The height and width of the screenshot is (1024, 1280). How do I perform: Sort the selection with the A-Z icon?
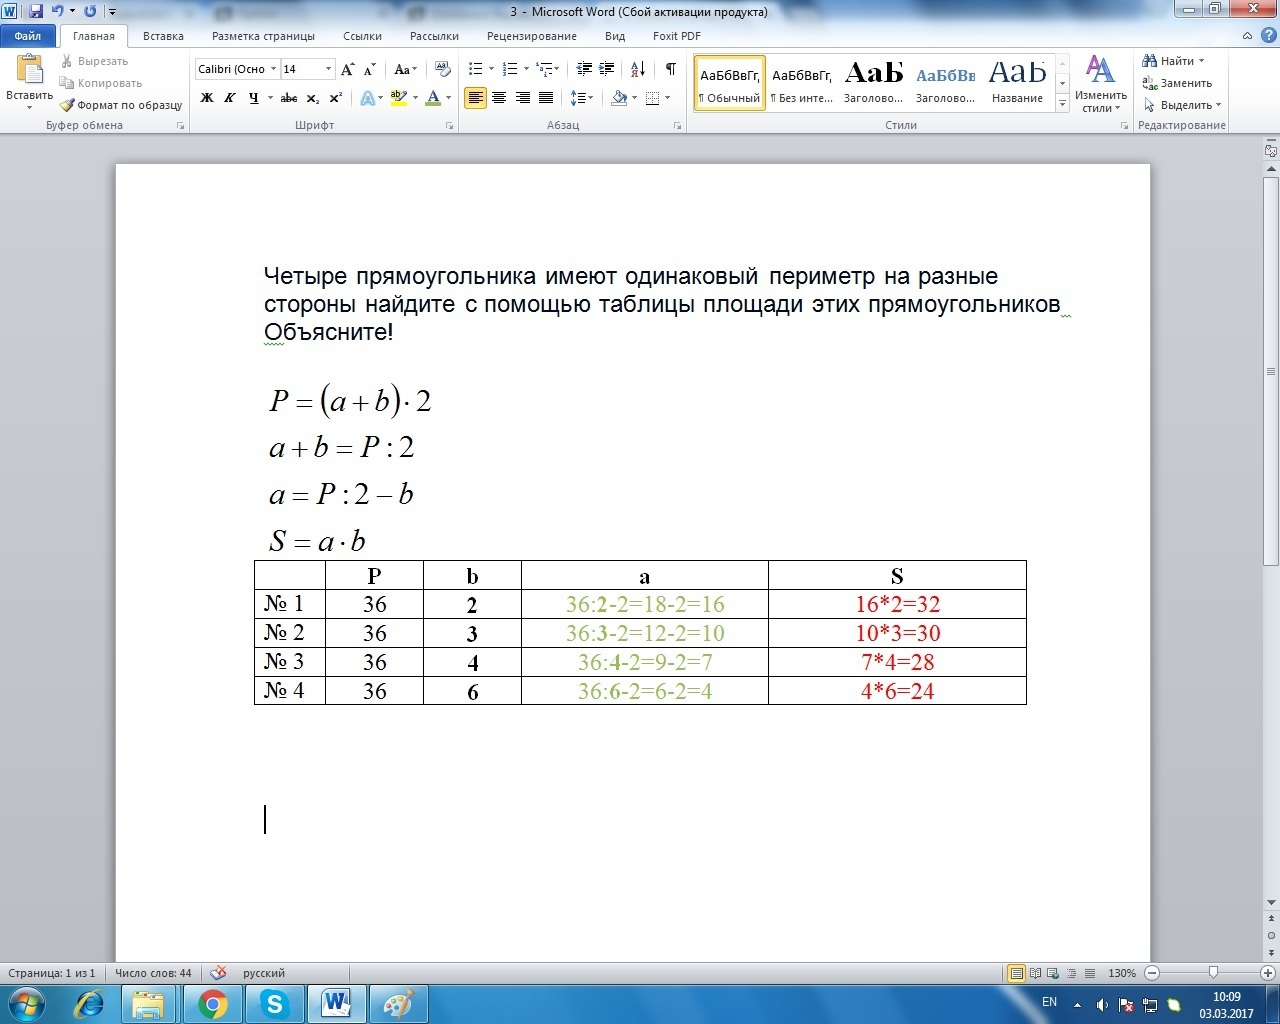(638, 69)
